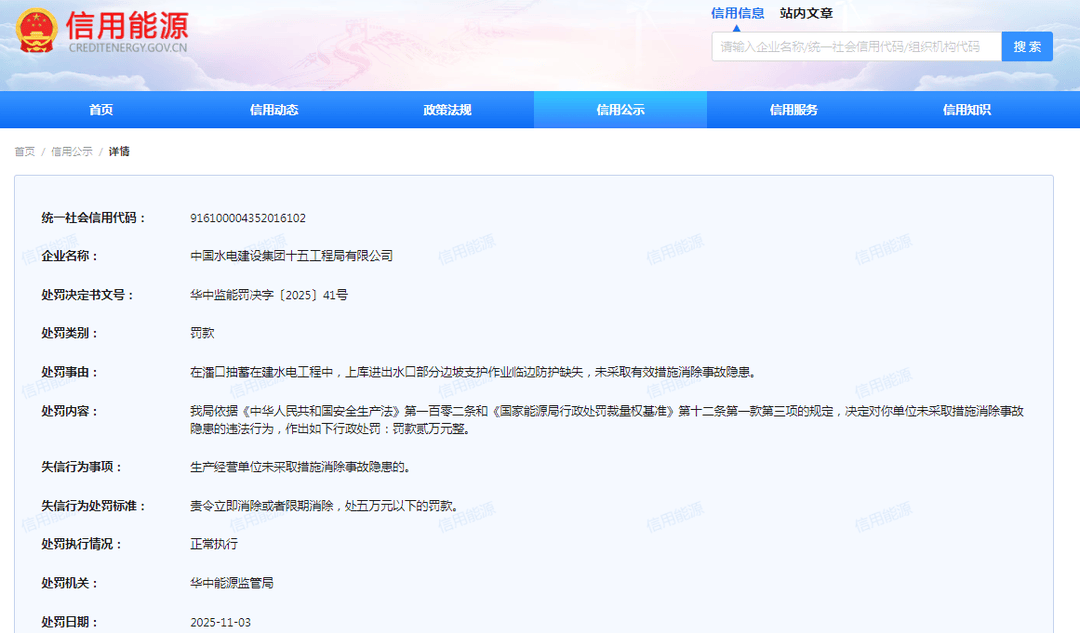Select the 信用信息 search tab

click(x=737, y=14)
